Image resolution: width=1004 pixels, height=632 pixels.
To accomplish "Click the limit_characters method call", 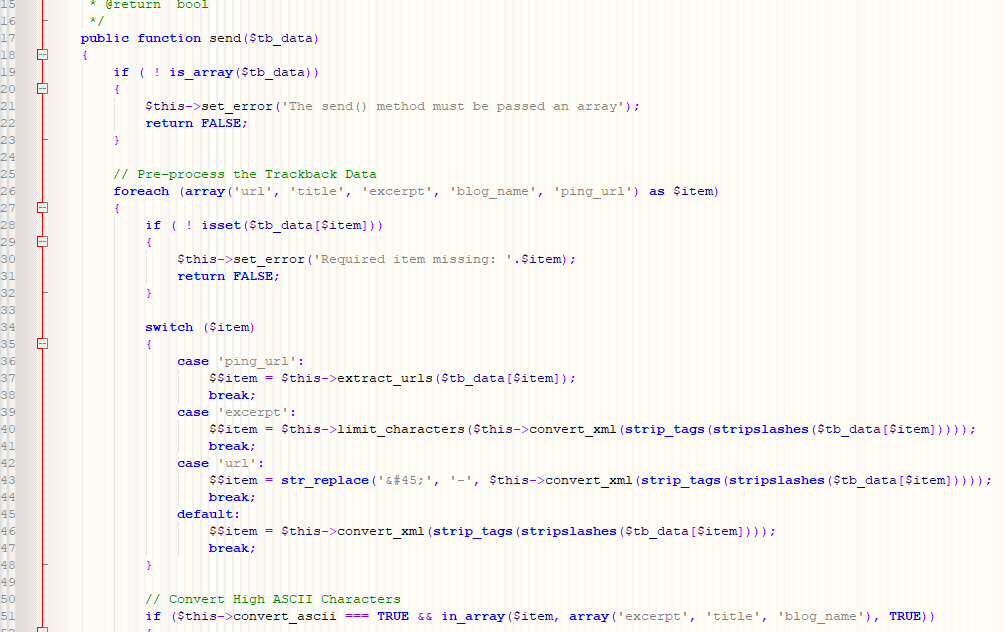I will (x=400, y=429).
